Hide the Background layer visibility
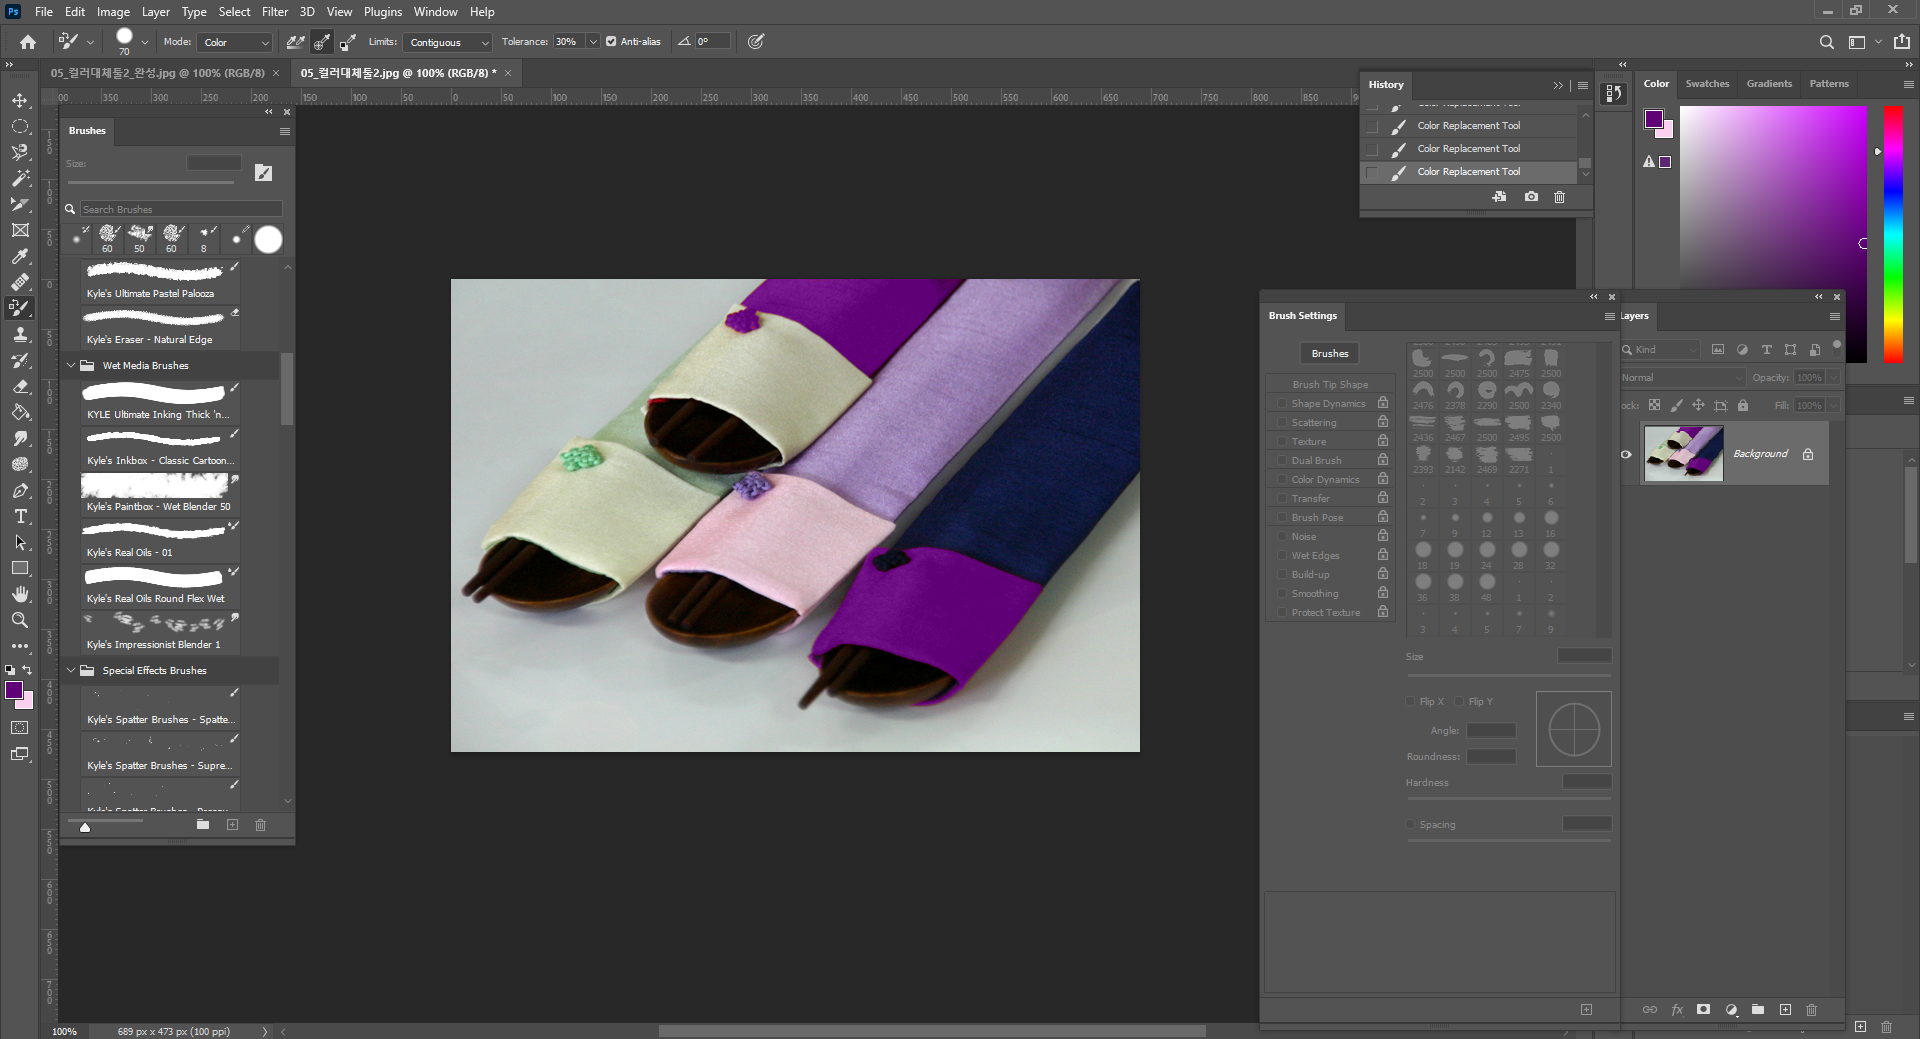 pos(1626,454)
